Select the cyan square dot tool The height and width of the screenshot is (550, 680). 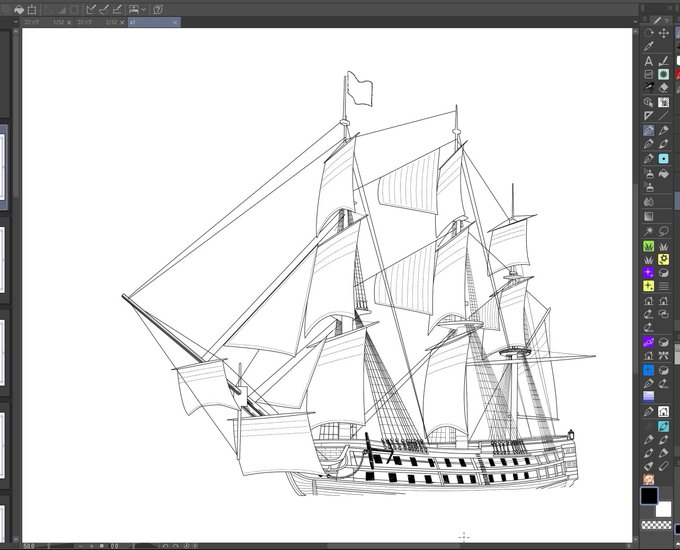(664, 158)
